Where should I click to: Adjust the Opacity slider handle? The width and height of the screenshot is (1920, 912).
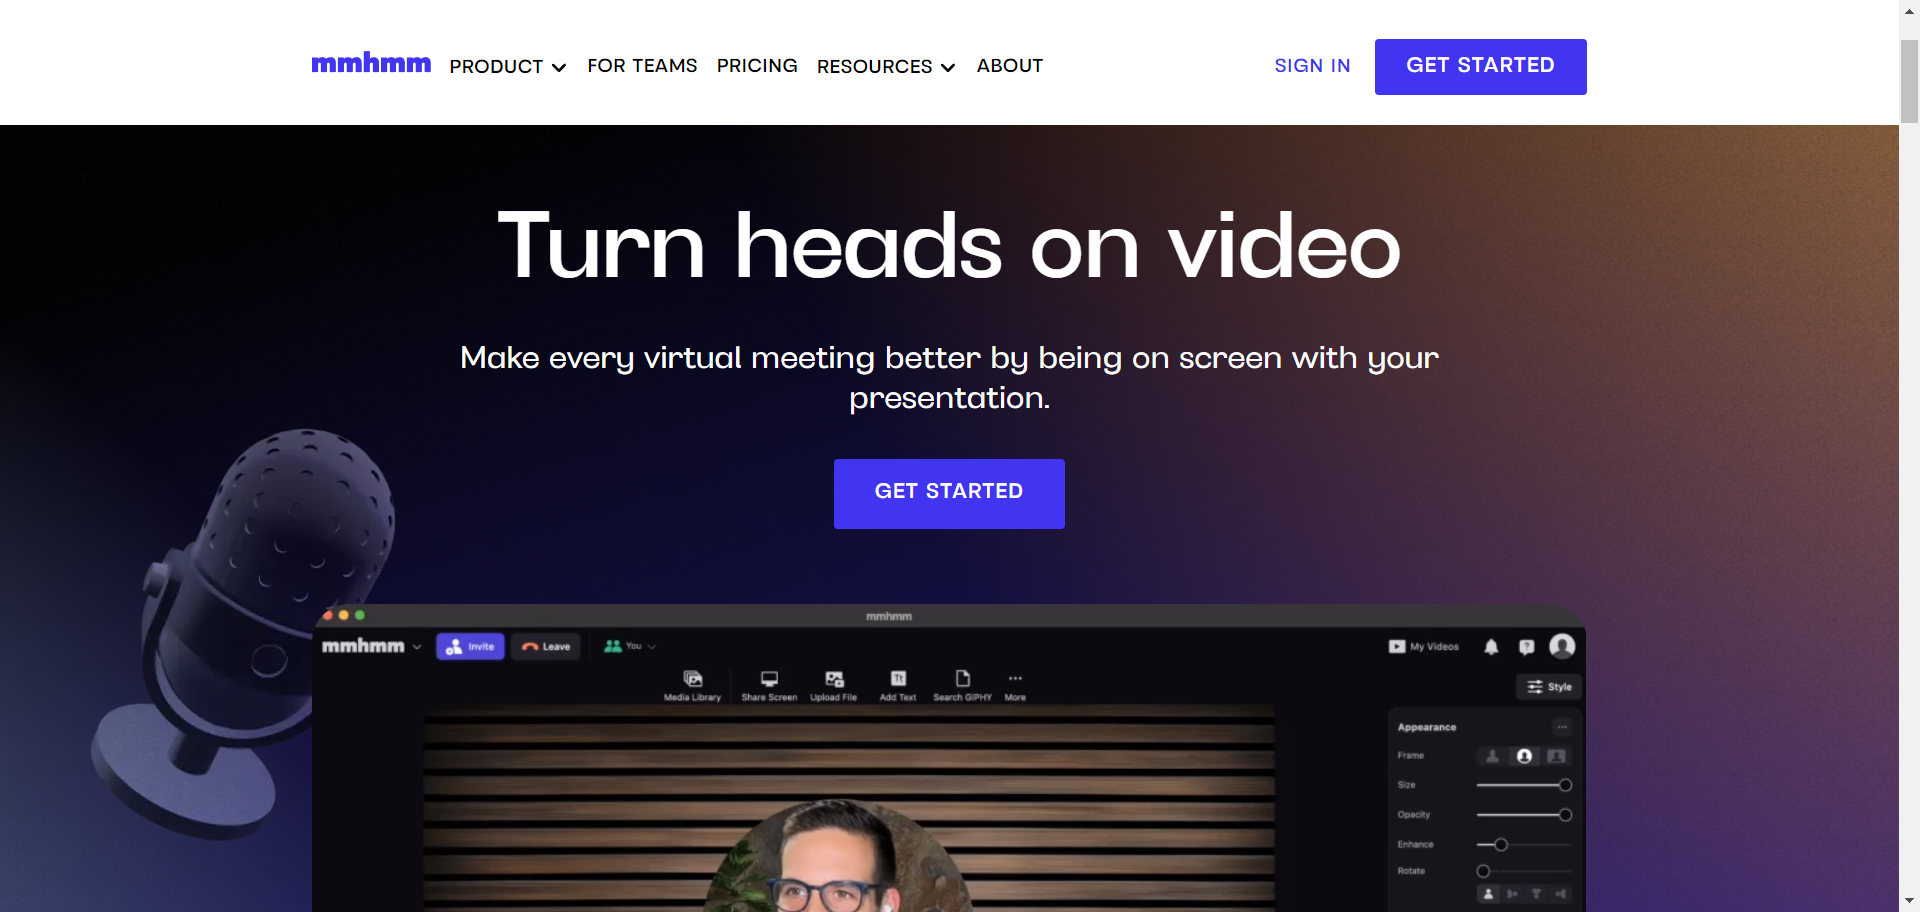click(x=1565, y=815)
